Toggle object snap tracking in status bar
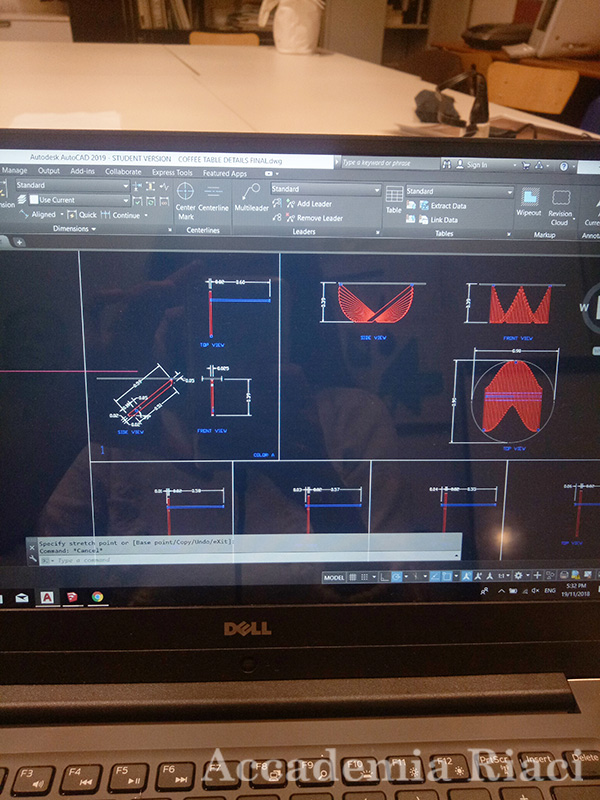Screen dimensions: 600x800 coord(435,577)
